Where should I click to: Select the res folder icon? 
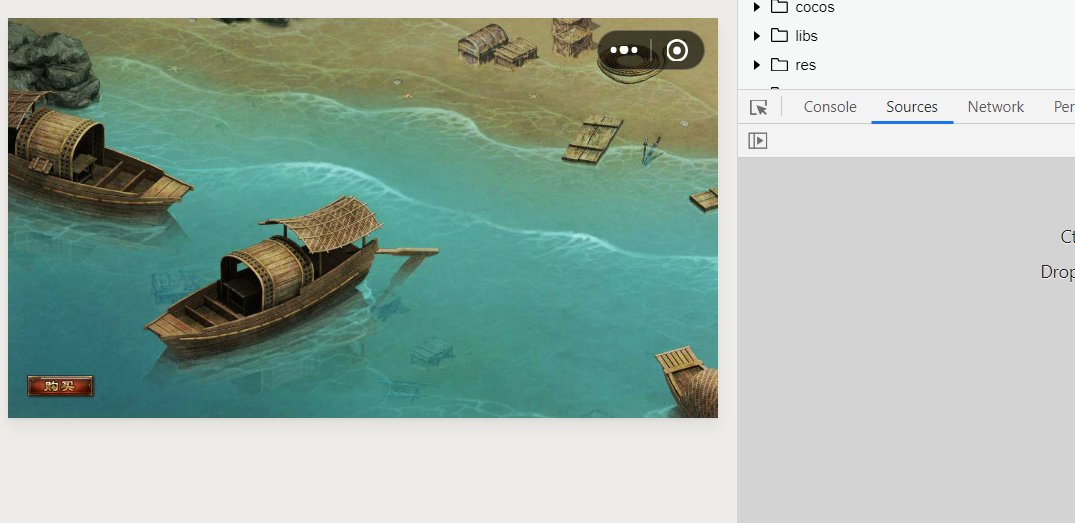coord(779,64)
